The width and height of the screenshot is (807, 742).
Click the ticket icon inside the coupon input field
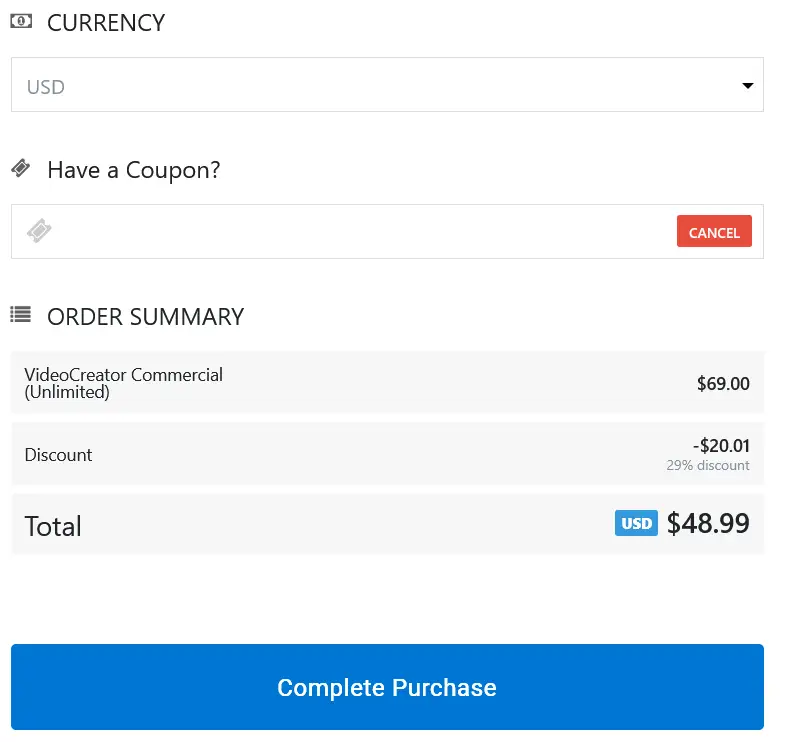(38, 231)
